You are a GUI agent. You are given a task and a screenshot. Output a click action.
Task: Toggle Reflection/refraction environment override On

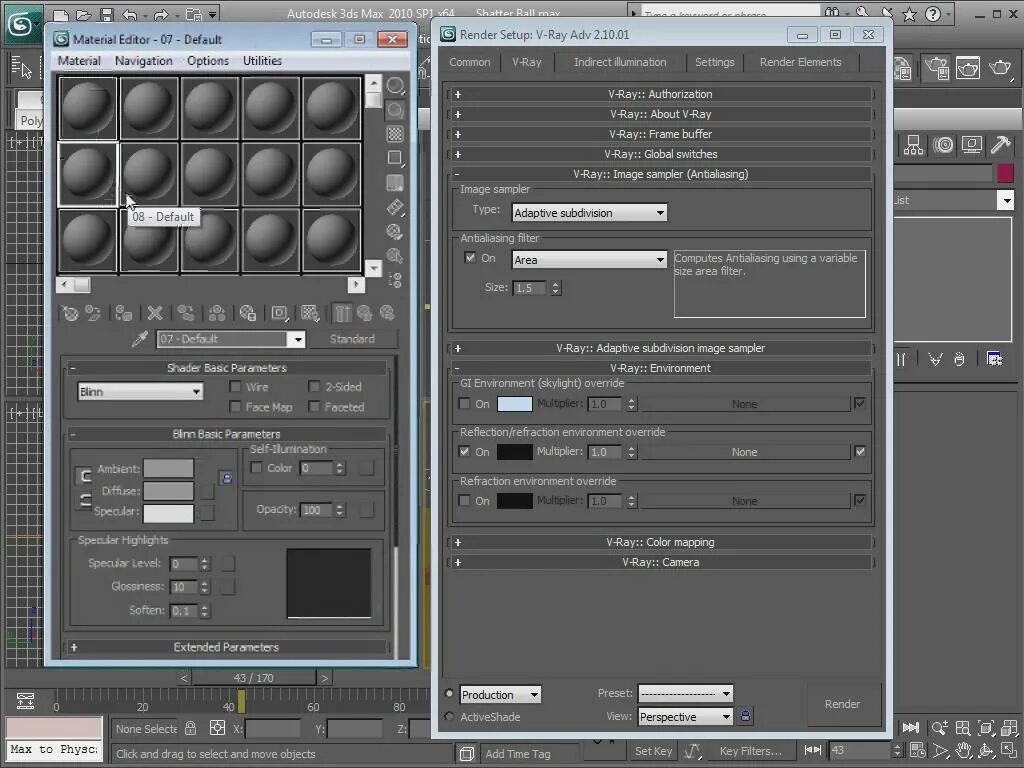pos(464,451)
